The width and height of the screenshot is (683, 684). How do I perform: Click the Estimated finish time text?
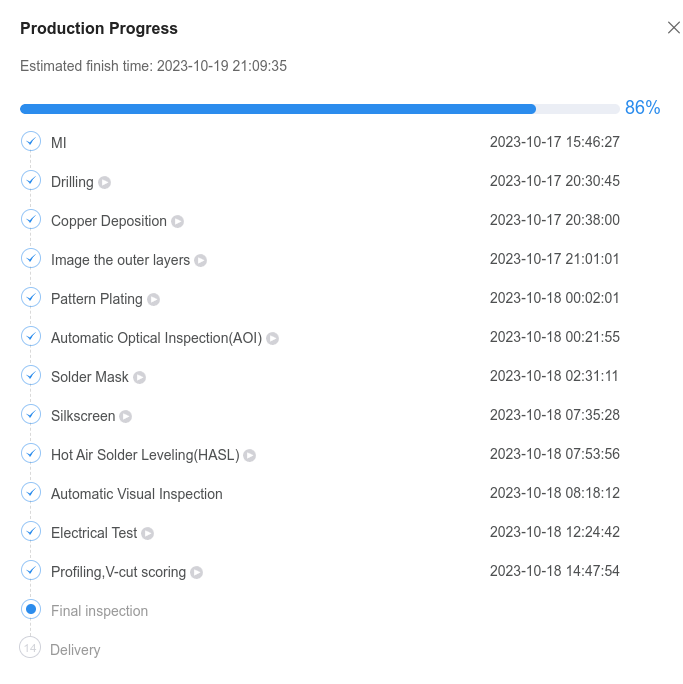pyautogui.click(x=154, y=66)
